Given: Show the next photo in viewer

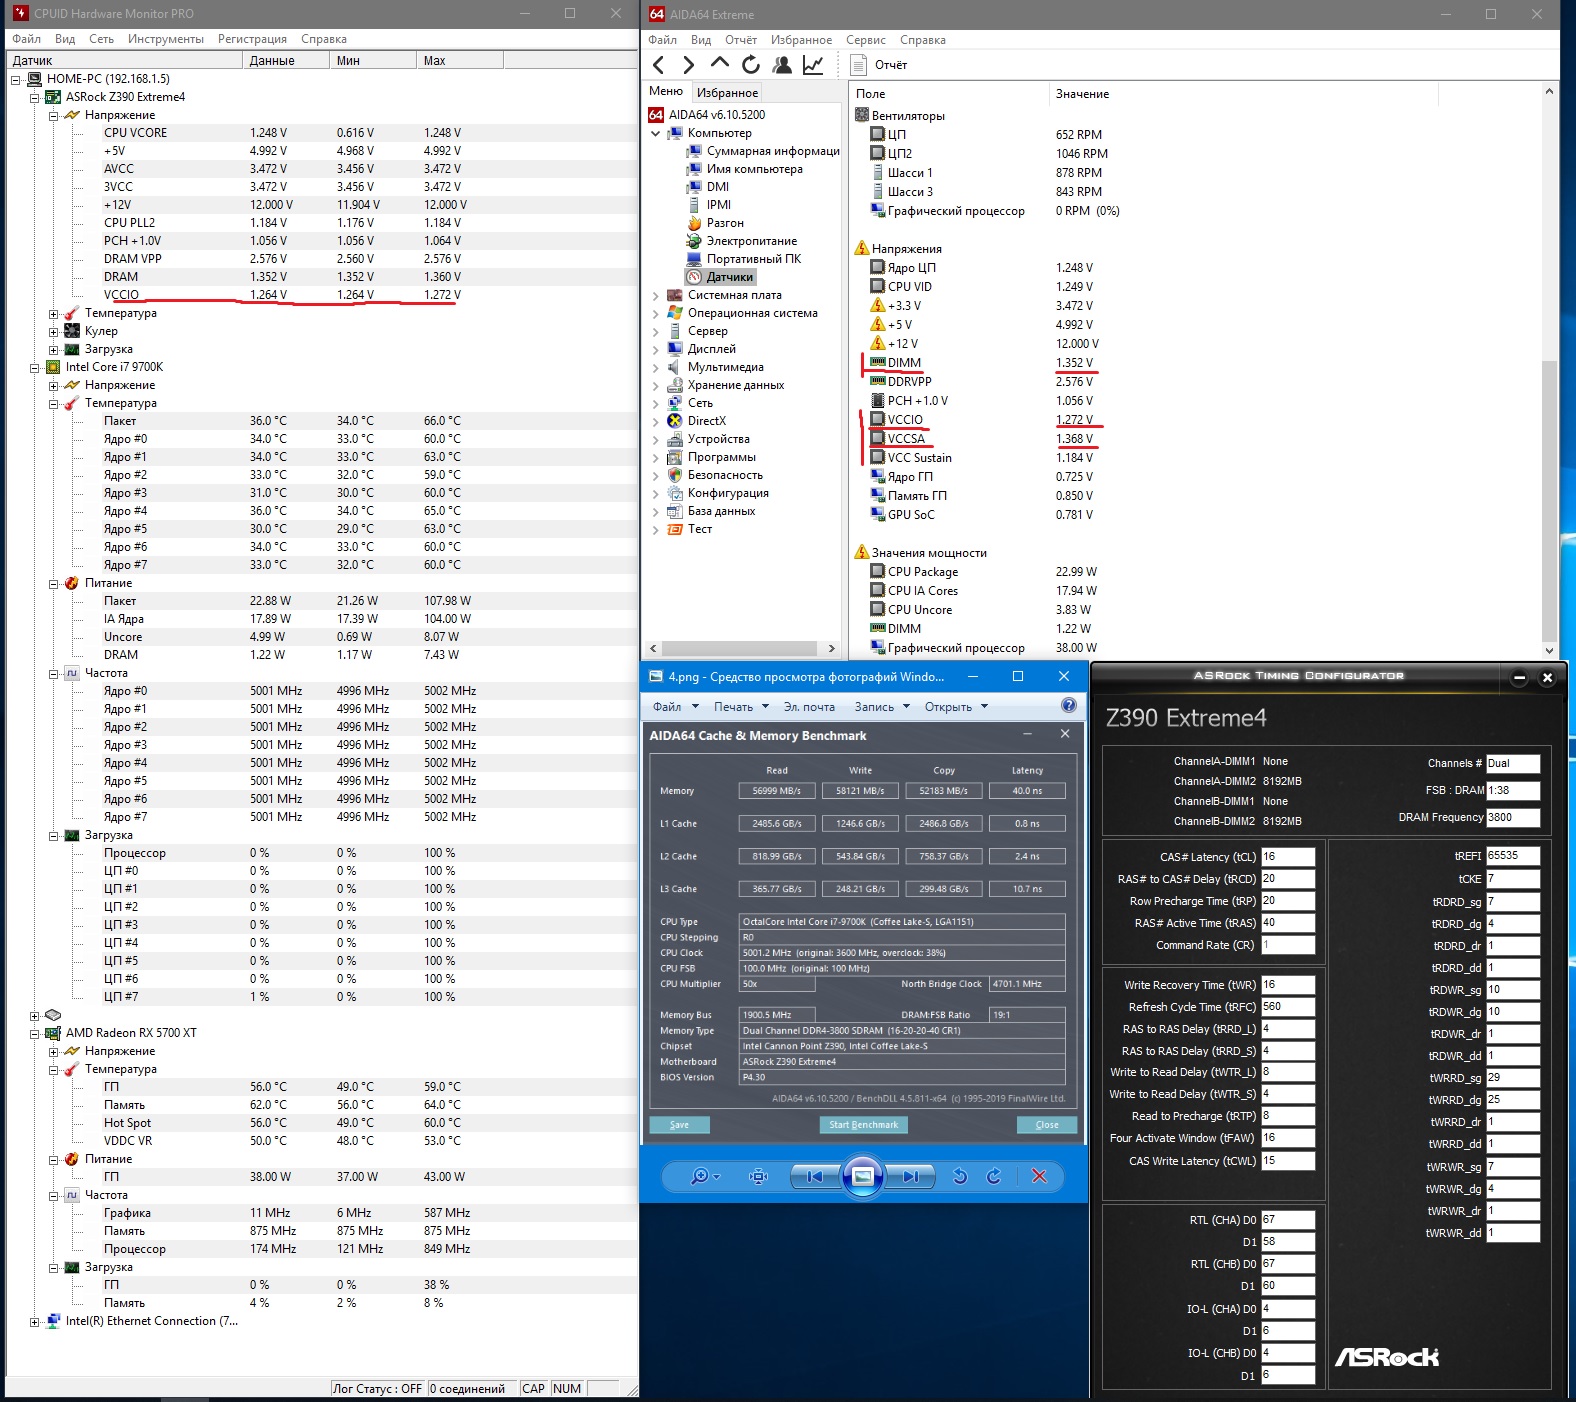Looking at the screenshot, I should (x=910, y=1176).
